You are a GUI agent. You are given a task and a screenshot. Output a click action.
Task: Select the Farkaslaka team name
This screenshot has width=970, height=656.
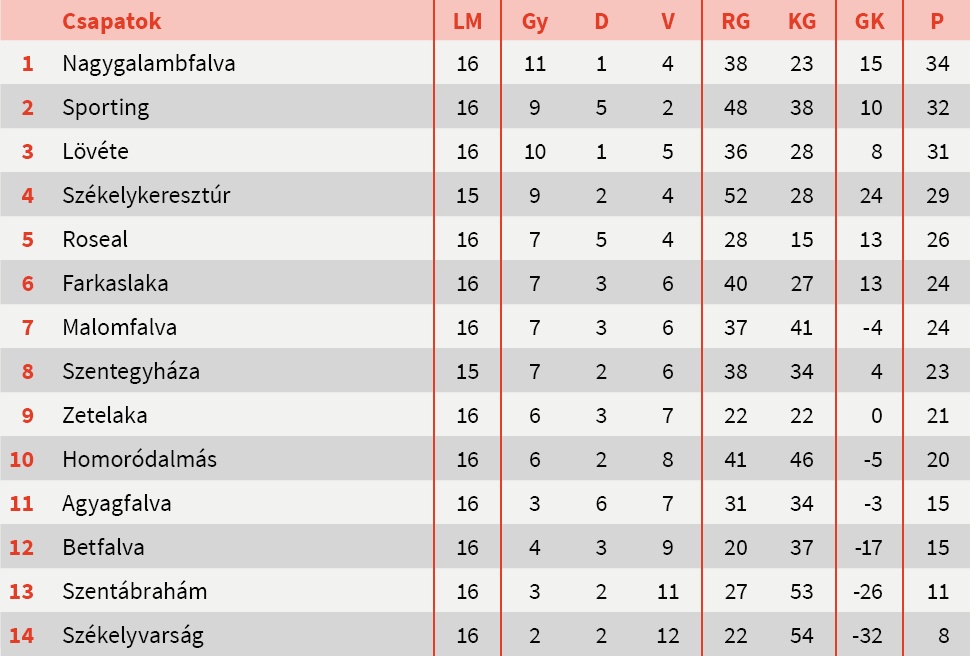point(115,284)
